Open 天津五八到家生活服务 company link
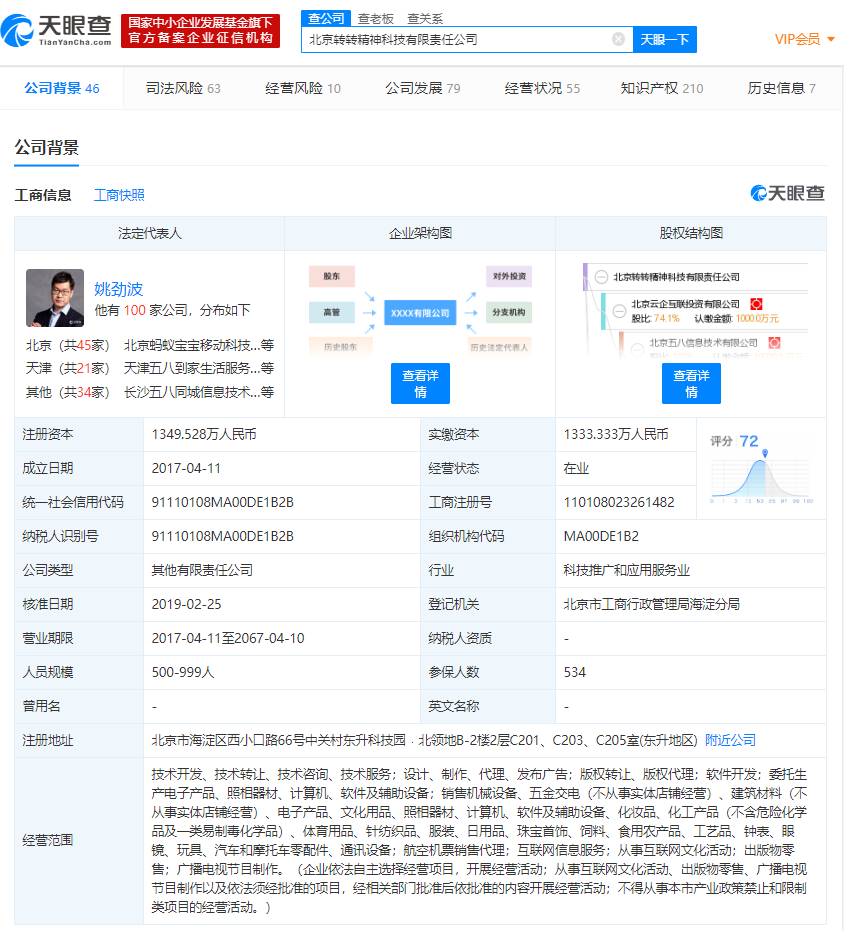 pyautogui.click(x=198, y=368)
